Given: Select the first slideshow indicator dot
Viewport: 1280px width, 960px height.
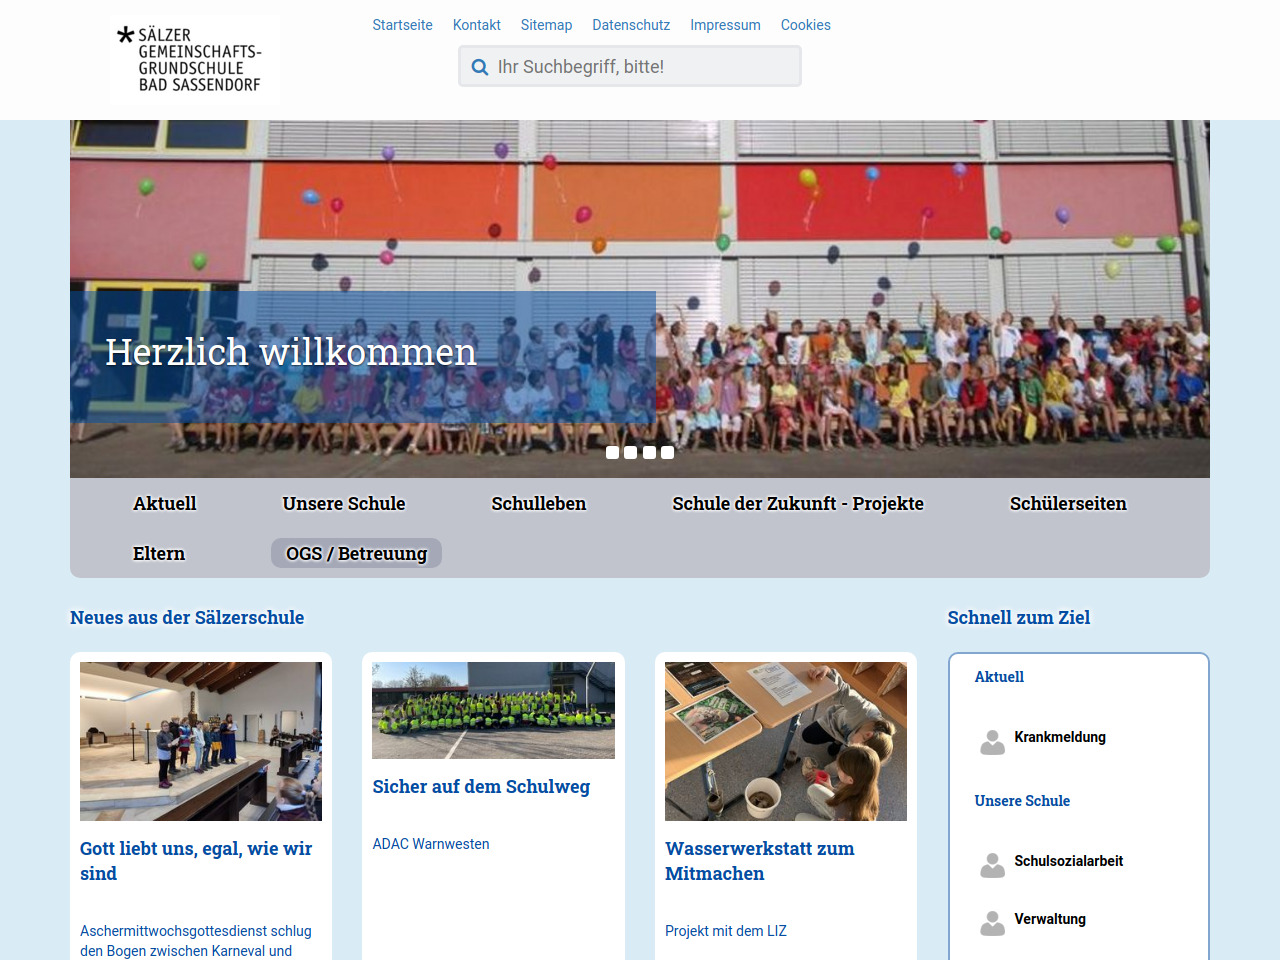Looking at the screenshot, I should 612,453.
